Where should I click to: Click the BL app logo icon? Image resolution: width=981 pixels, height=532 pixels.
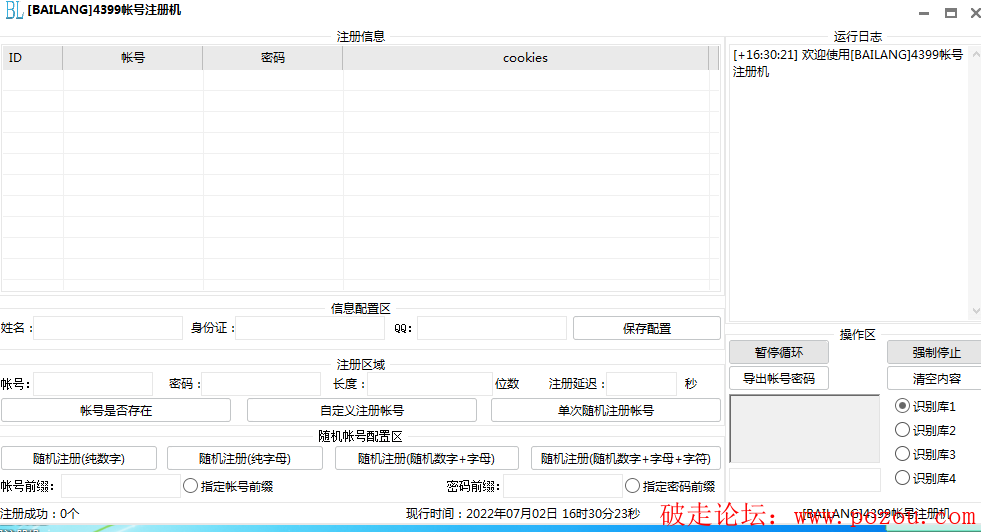pyautogui.click(x=14, y=10)
